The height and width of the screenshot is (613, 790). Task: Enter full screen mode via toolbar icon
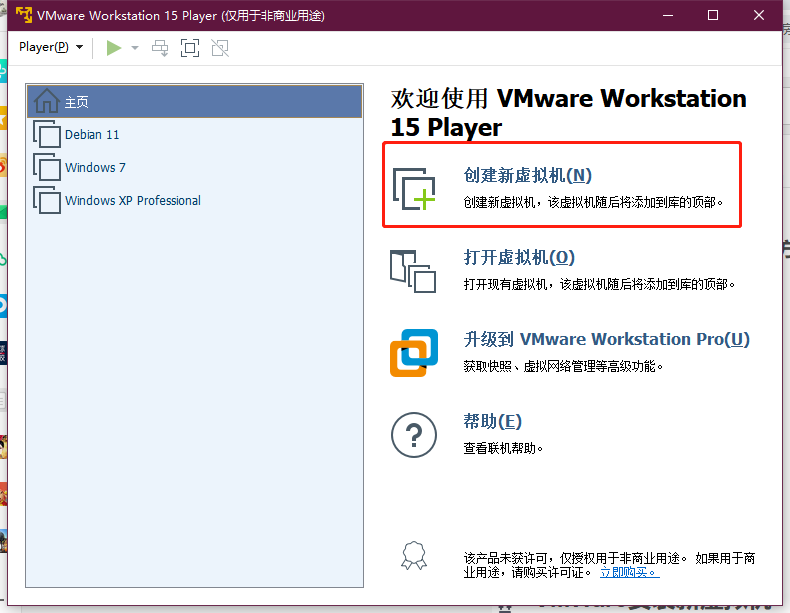190,48
